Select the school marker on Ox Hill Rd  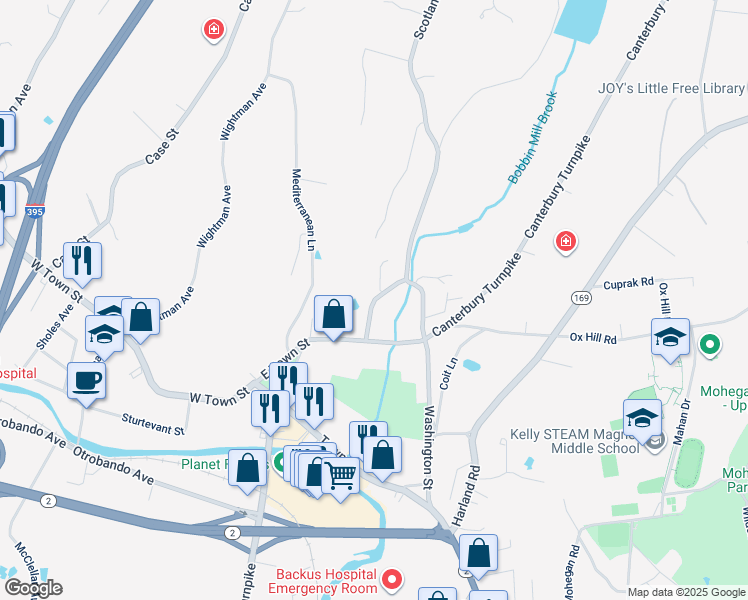pyautogui.click(x=670, y=340)
